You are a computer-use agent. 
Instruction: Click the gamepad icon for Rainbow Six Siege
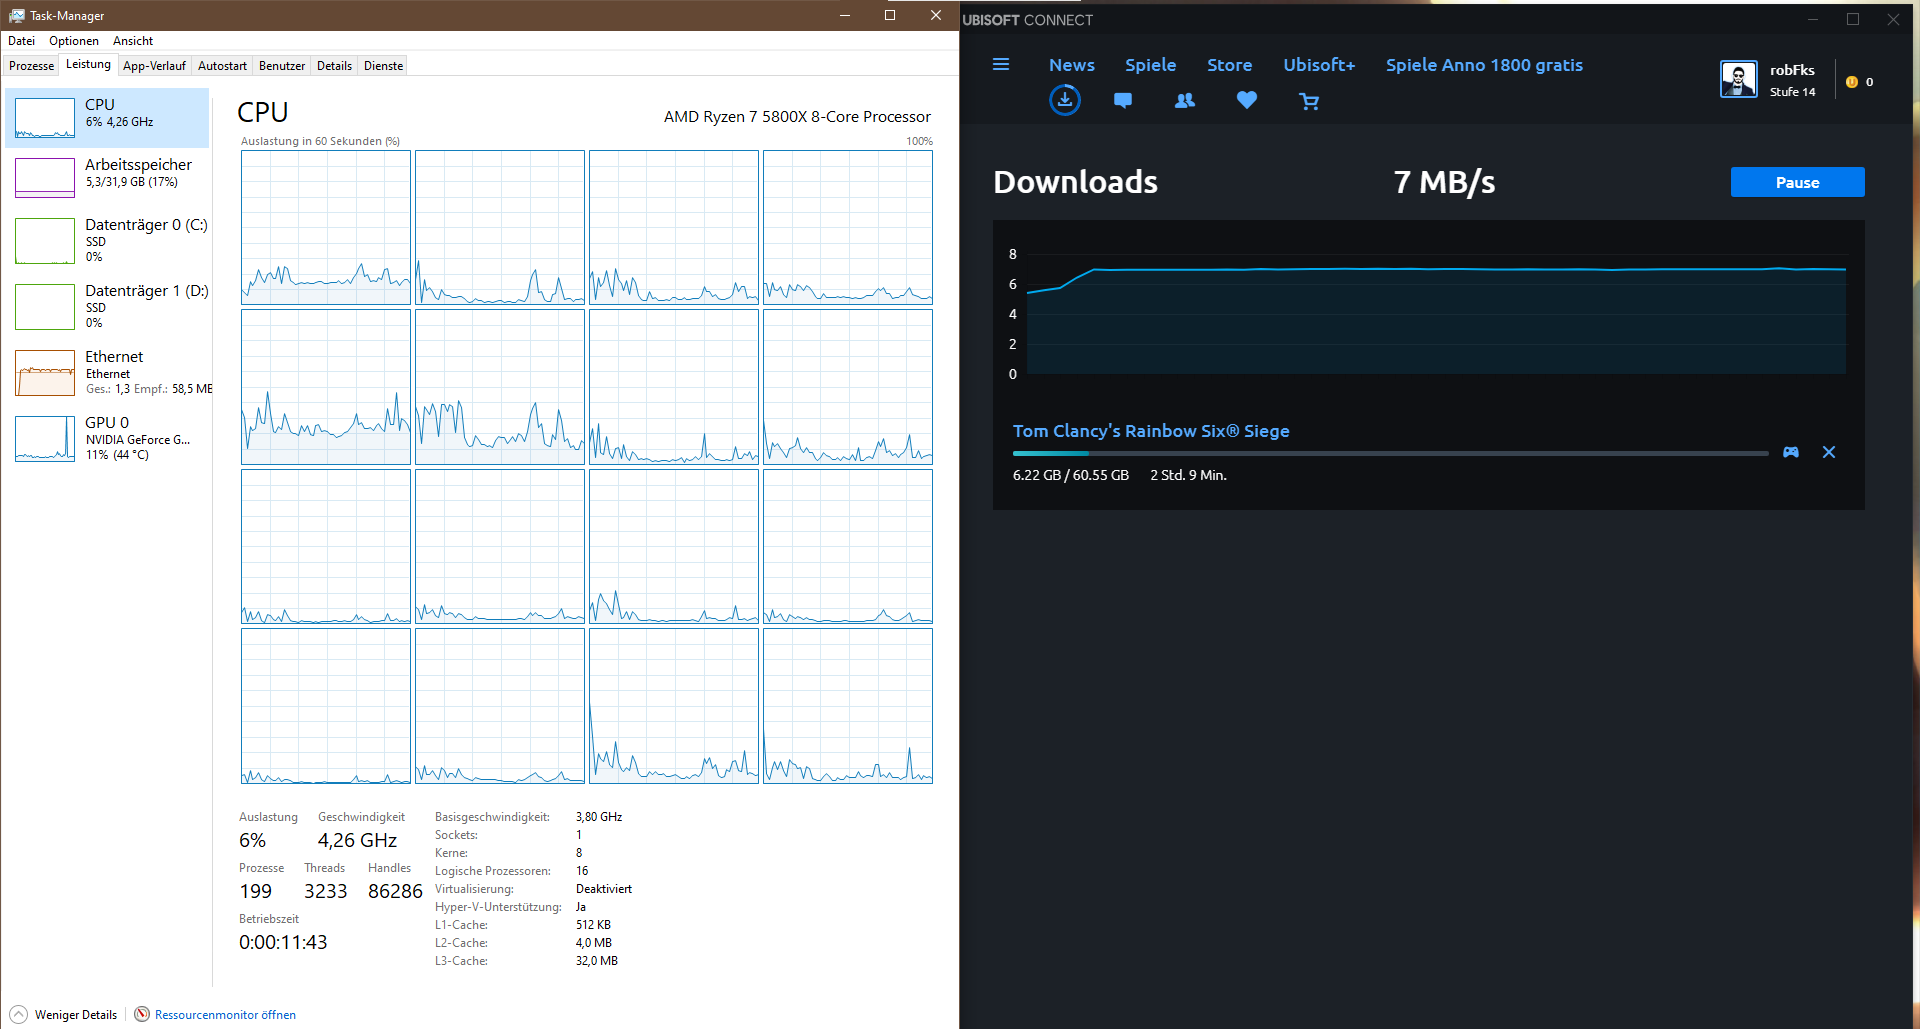[x=1791, y=452]
